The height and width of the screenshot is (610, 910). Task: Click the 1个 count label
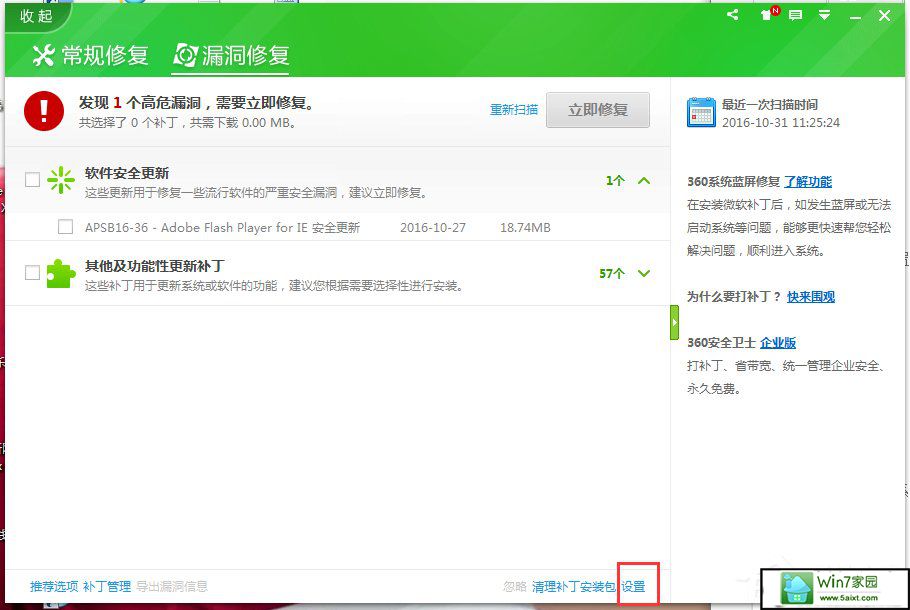pyautogui.click(x=615, y=181)
